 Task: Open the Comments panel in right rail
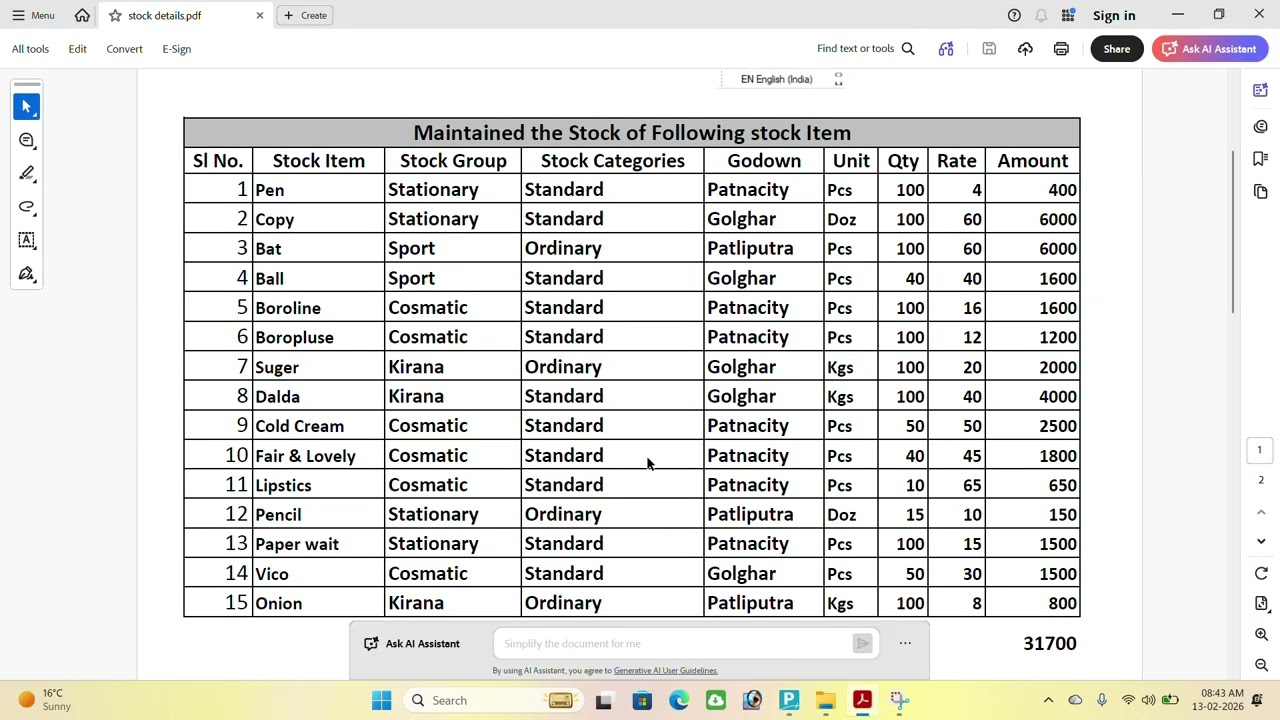coord(1261,126)
